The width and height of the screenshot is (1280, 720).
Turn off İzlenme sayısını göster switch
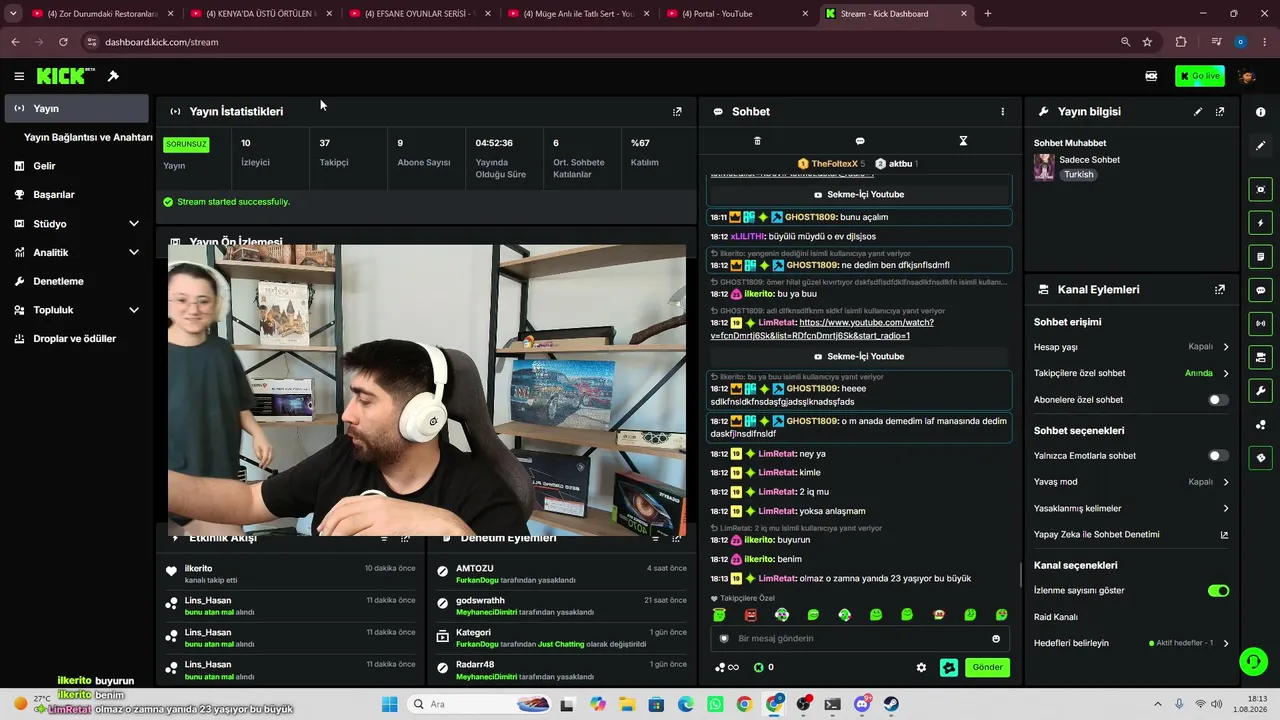[1218, 591]
